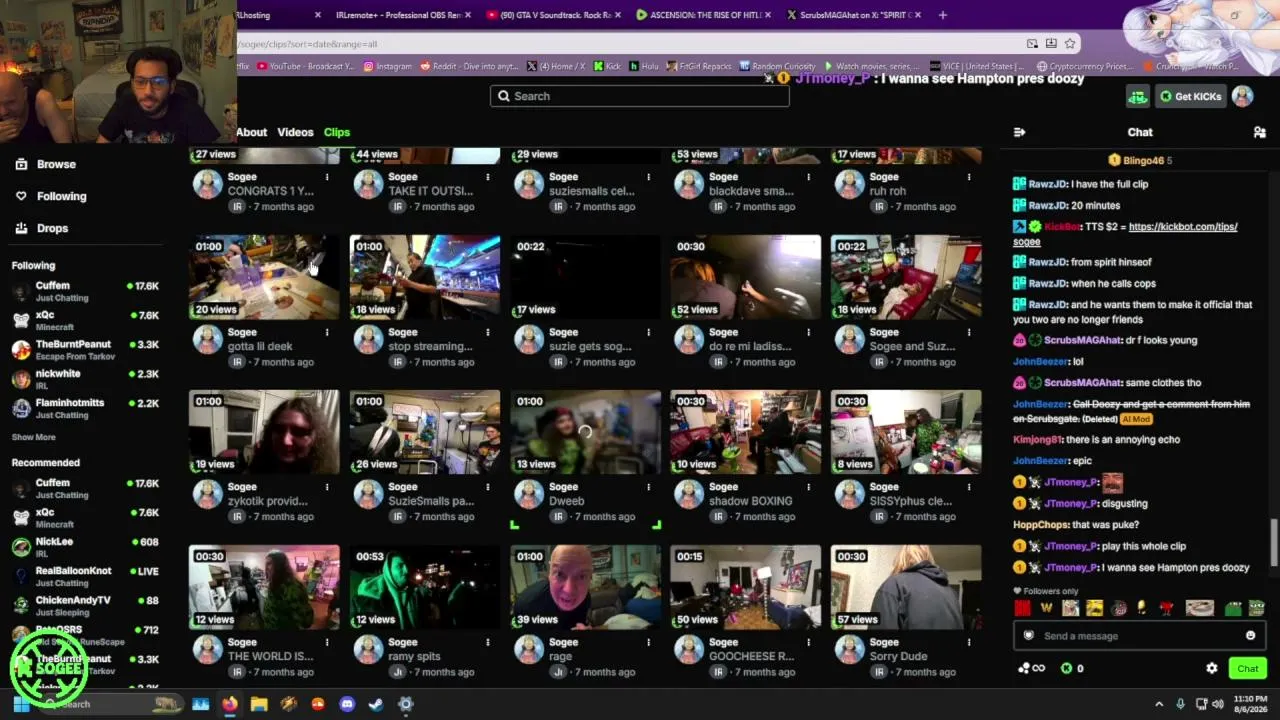Open chat settings gear icon
Image resolution: width=1280 pixels, height=720 pixels.
pyautogui.click(x=1212, y=668)
